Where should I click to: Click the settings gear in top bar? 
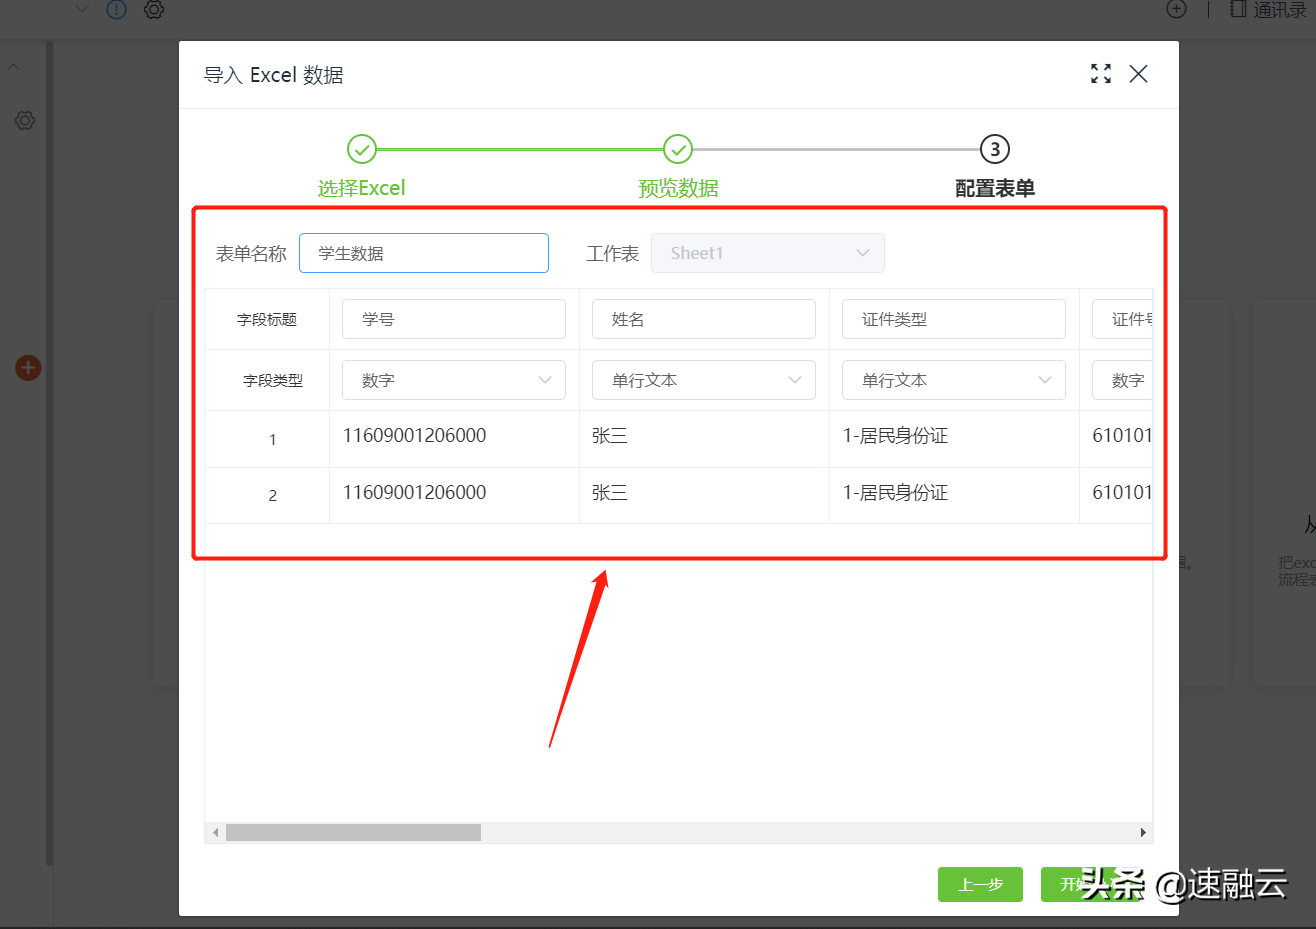click(154, 10)
